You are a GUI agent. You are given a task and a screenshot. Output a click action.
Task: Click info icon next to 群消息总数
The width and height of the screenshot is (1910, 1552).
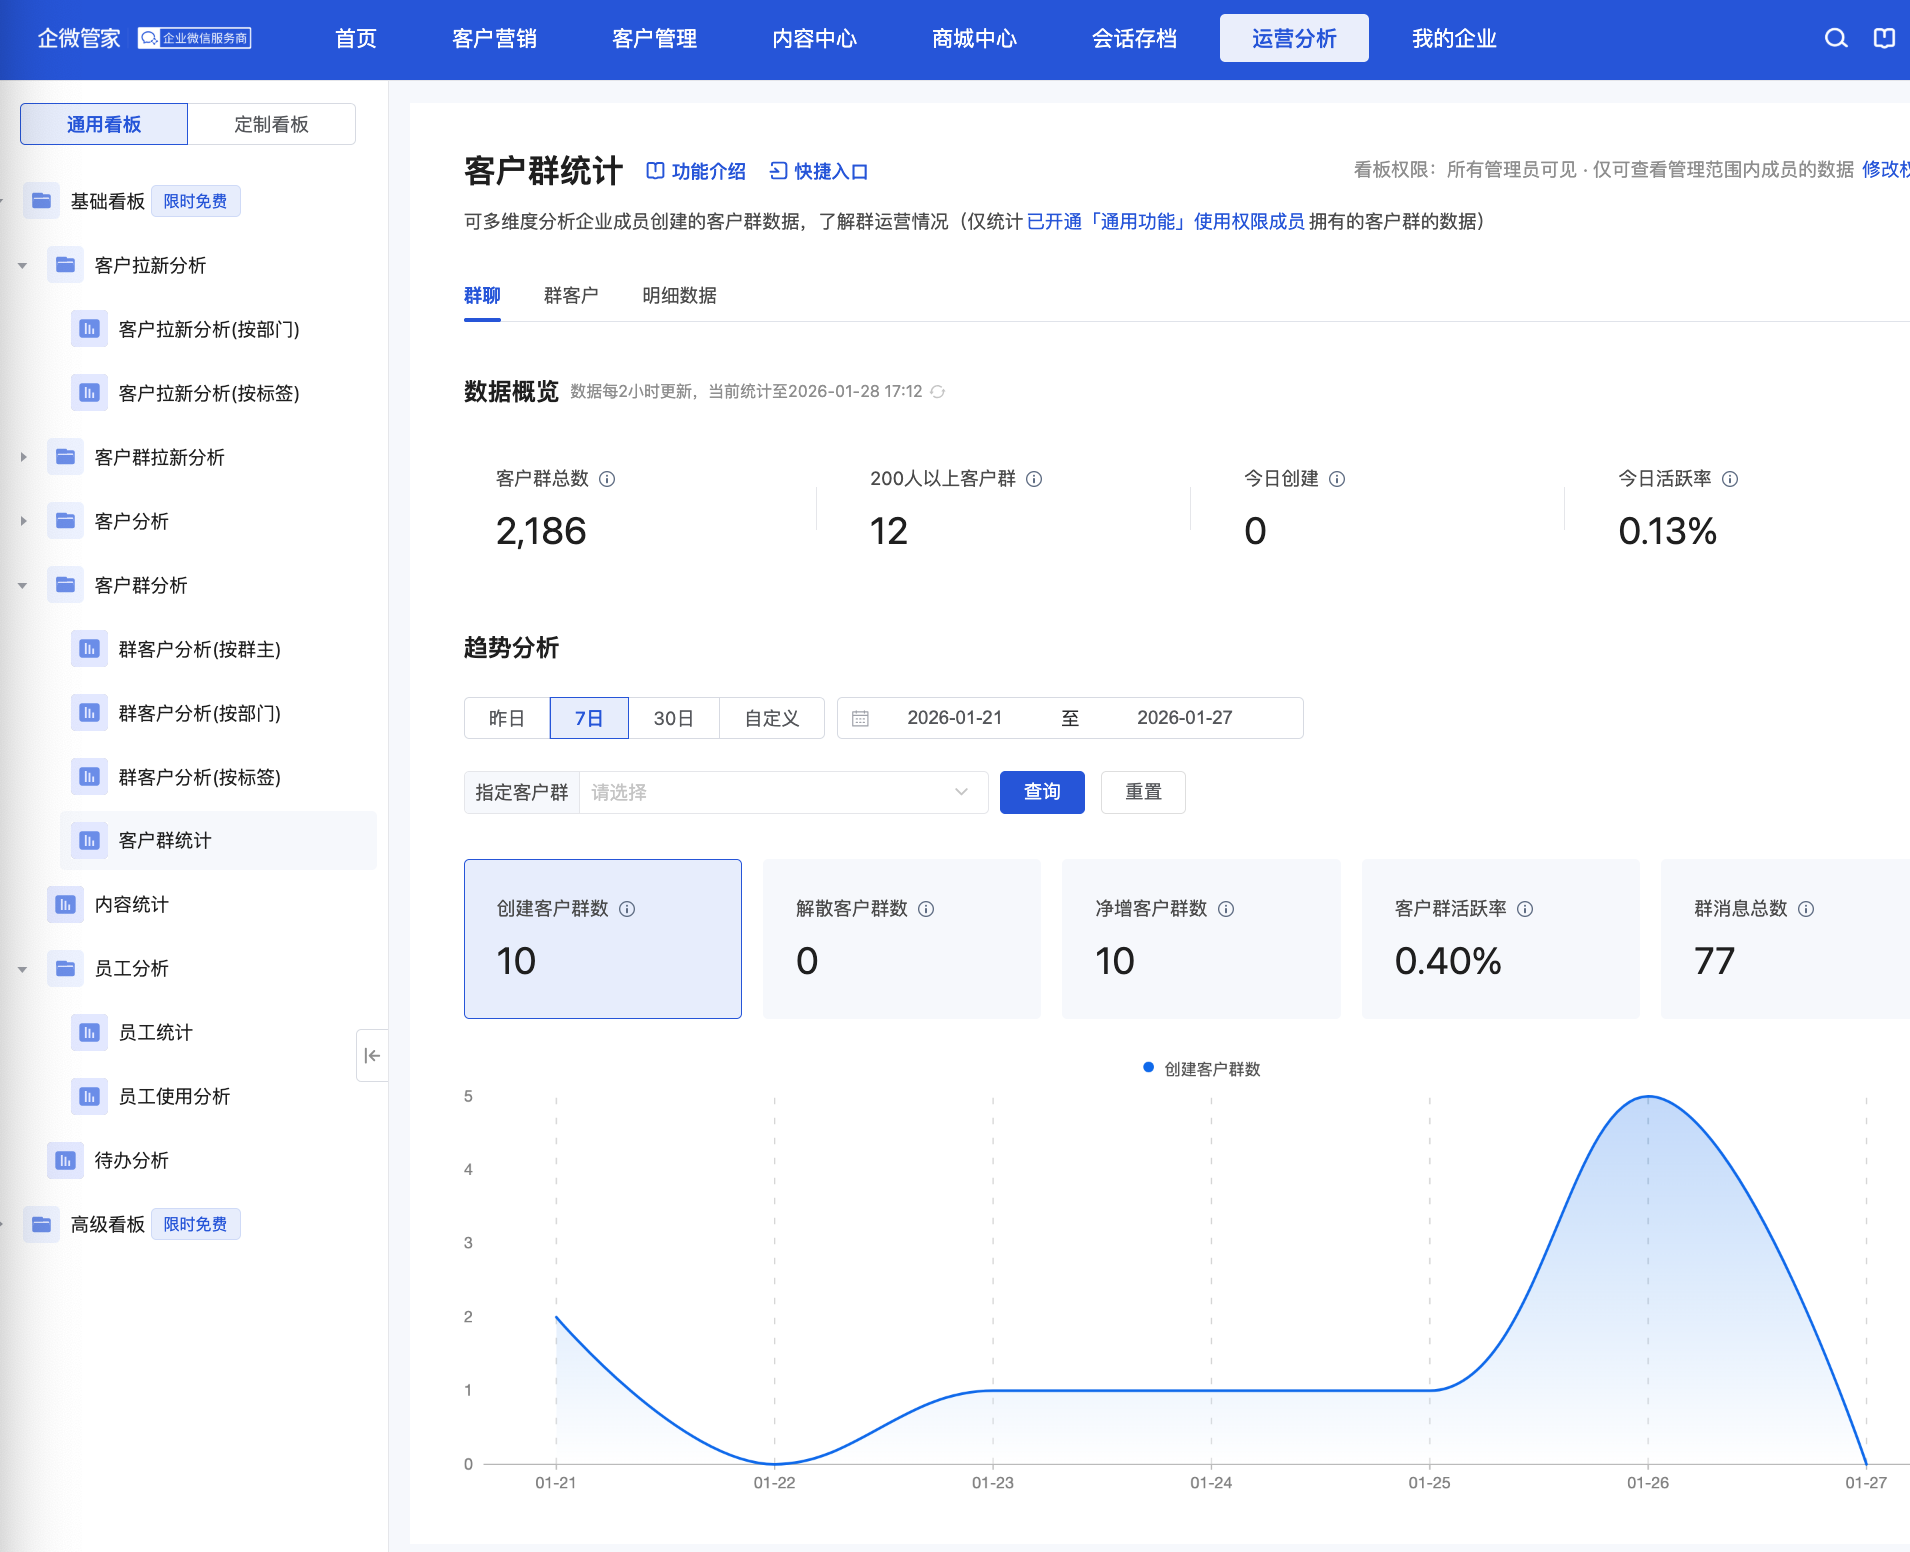[x=1806, y=909]
